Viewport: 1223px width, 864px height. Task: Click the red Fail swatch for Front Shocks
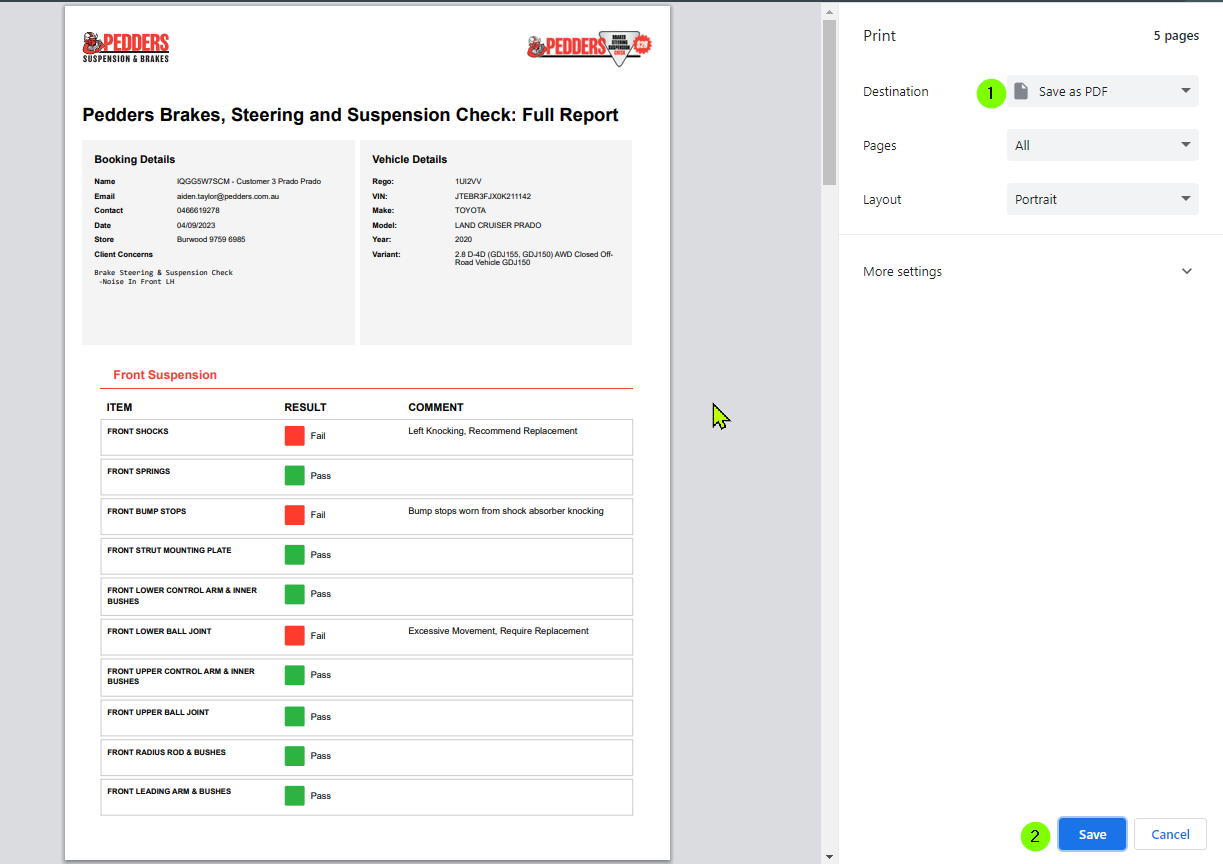[x=294, y=436]
